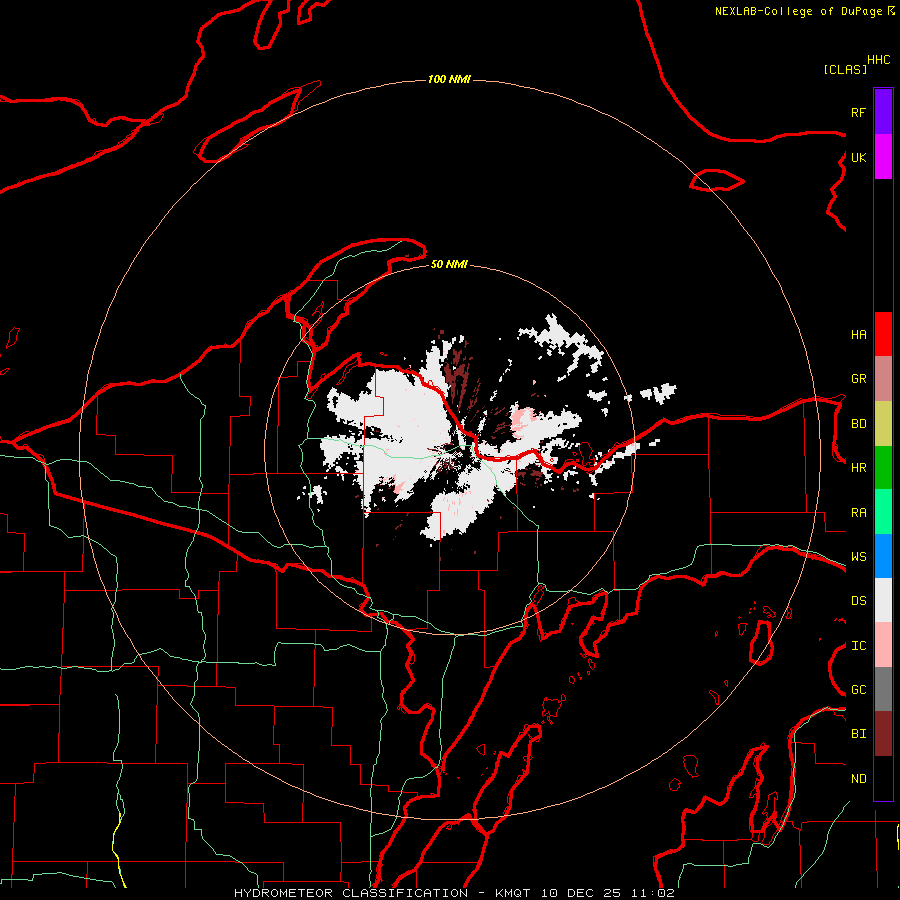
Task: Select the yellow BD legend swatch
Action: point(883,424)
